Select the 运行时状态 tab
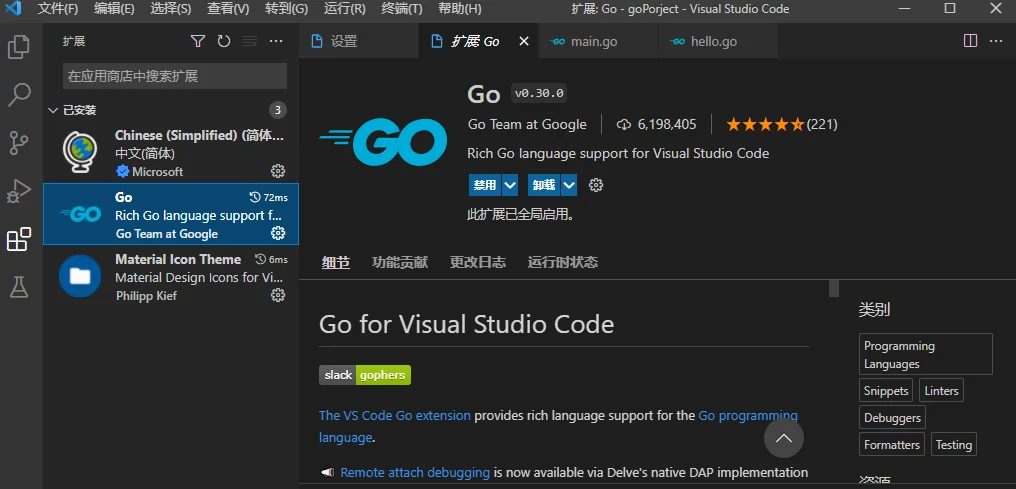Image resolution: width=1016 pixels, height=489 pixels. [x=562, y=262]
